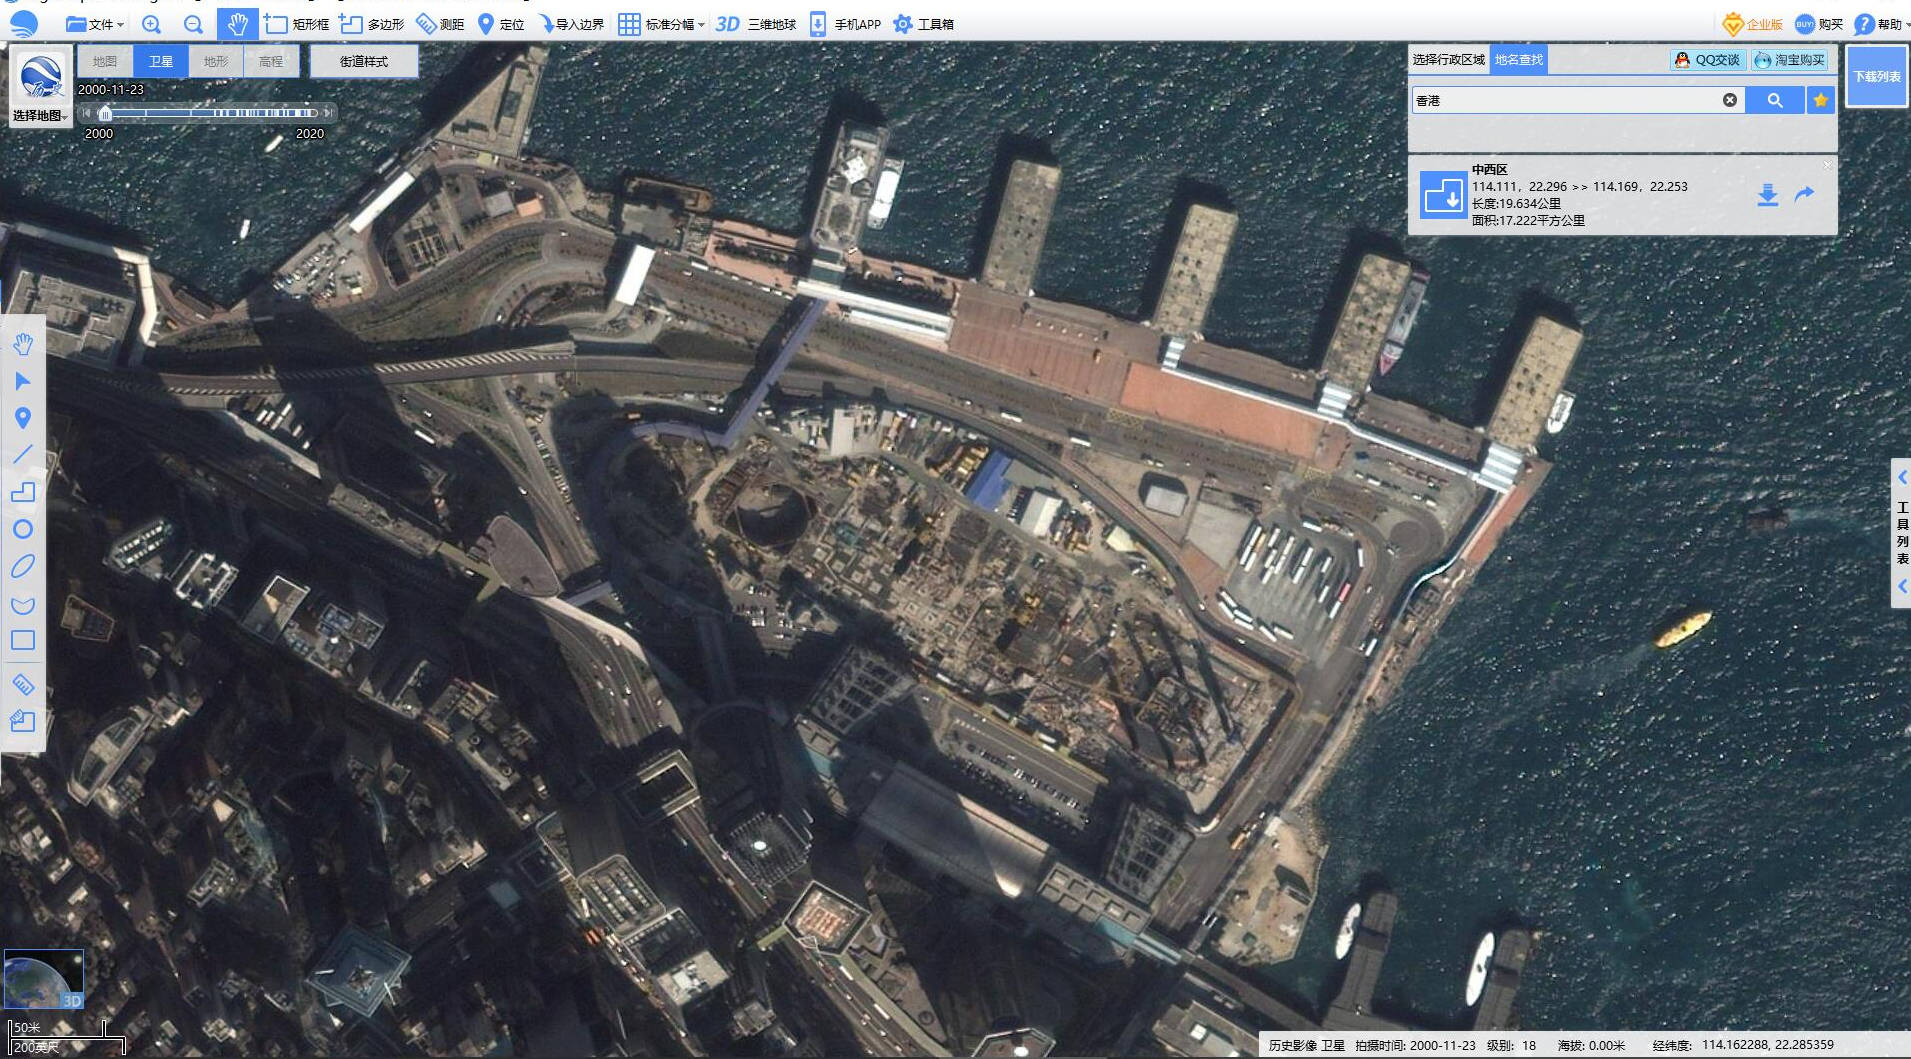
Task: Switch to the 选择行政区域 tab
Action: tap(1449, 60)
